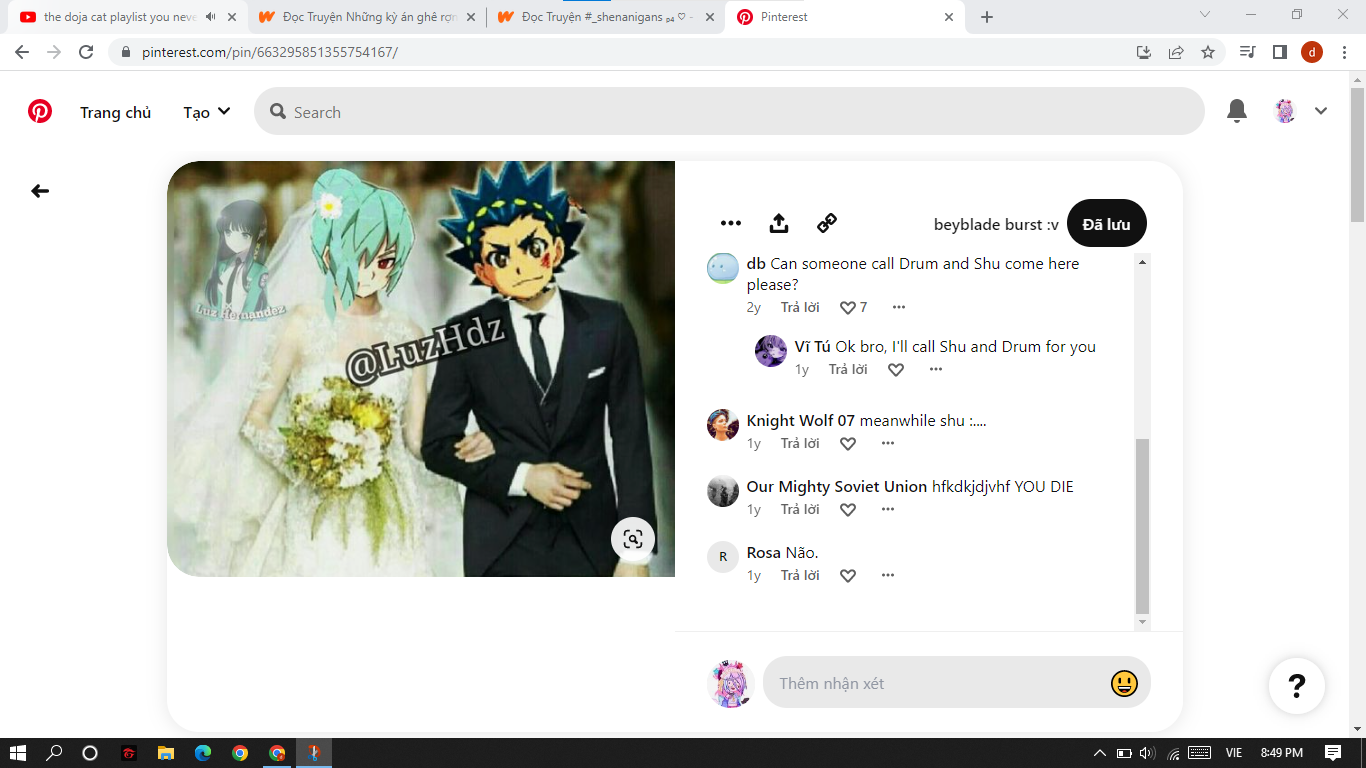Reload the page

[86, 52]
